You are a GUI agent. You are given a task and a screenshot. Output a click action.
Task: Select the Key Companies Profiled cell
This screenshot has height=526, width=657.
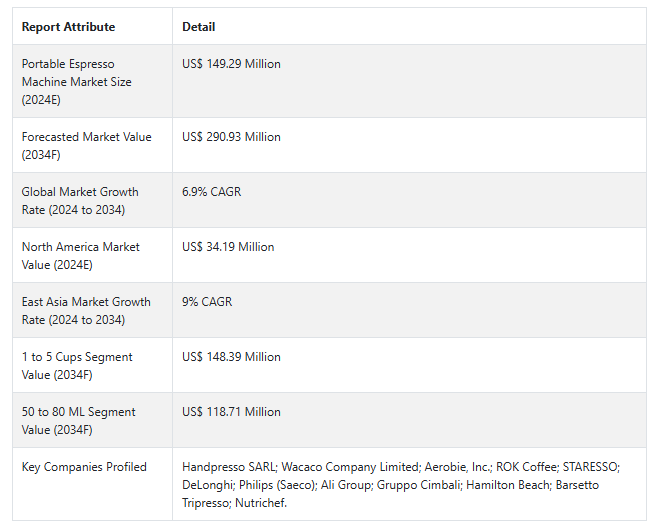[93, 484]
